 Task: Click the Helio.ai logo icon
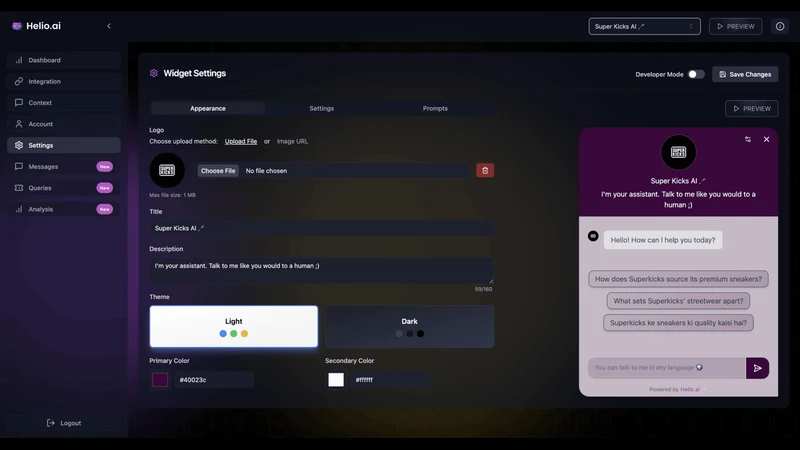(x=17, y=26)
